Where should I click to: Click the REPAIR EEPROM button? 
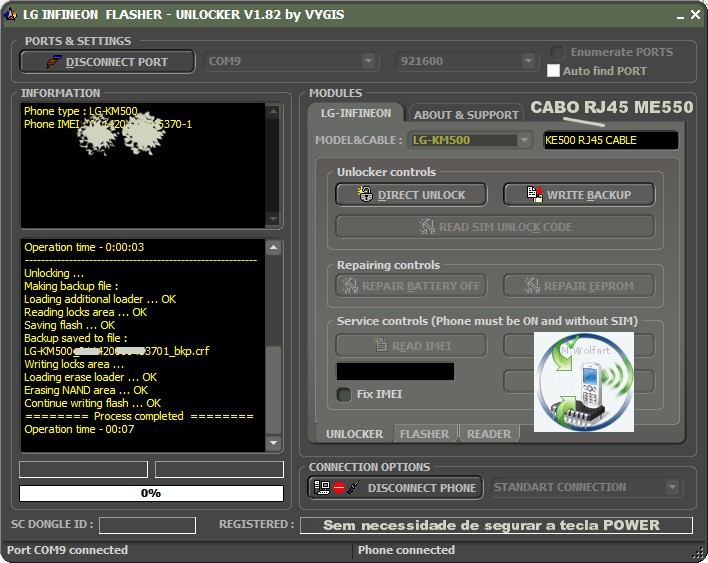point(579,286)
